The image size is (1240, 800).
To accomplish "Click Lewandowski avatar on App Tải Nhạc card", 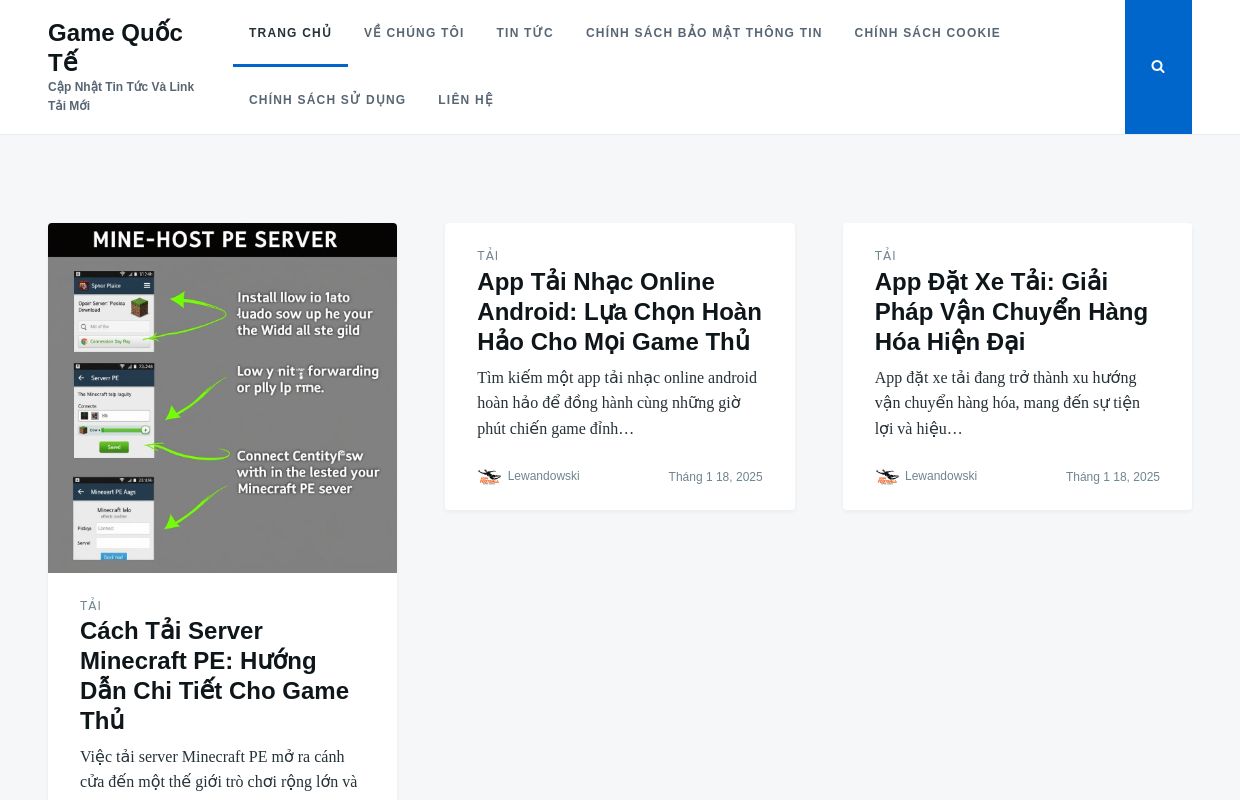I will tap(489, 477).
